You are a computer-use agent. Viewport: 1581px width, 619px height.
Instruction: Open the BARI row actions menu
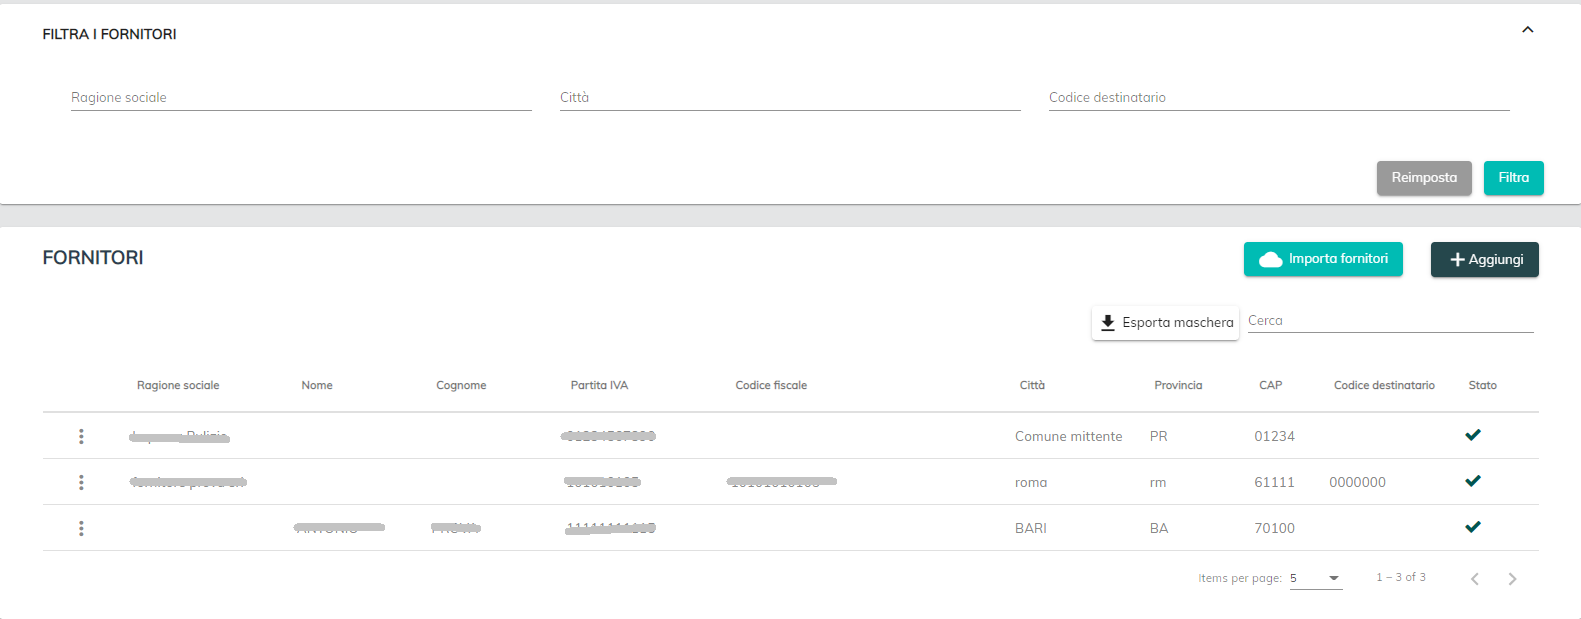[81, 528]
